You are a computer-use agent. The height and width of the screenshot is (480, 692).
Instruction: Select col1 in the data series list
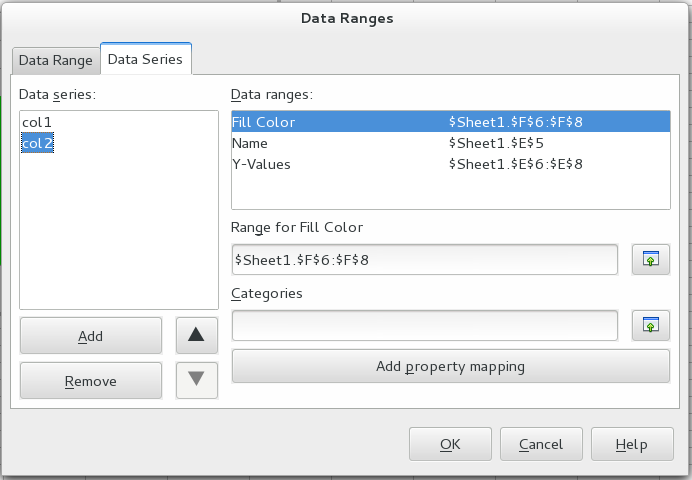pyautogui.click(x=36, y=122)
